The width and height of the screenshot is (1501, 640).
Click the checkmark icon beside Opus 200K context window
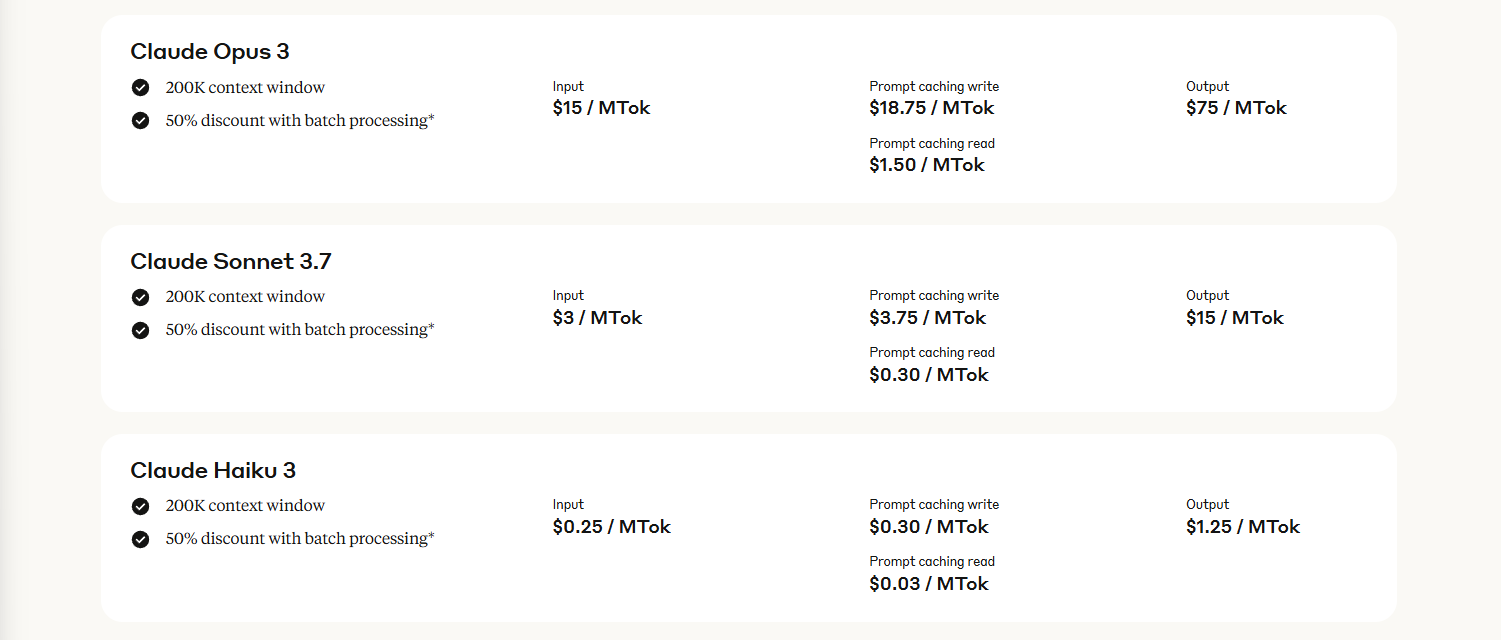[140, 88]
